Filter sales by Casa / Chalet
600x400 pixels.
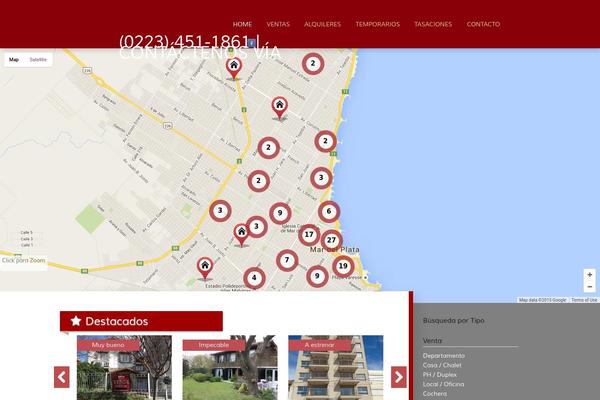pyautogui.click(x=442, y=365)
